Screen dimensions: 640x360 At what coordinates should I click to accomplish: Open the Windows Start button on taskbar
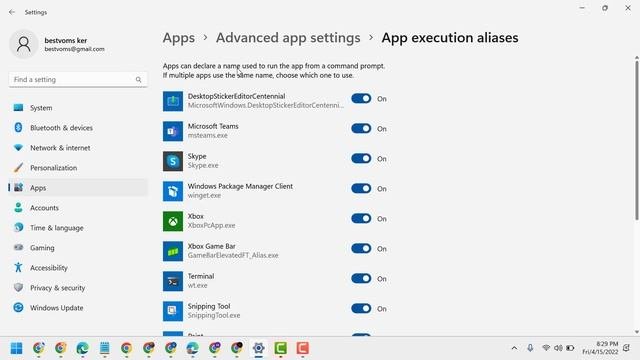tap(16, 348)
